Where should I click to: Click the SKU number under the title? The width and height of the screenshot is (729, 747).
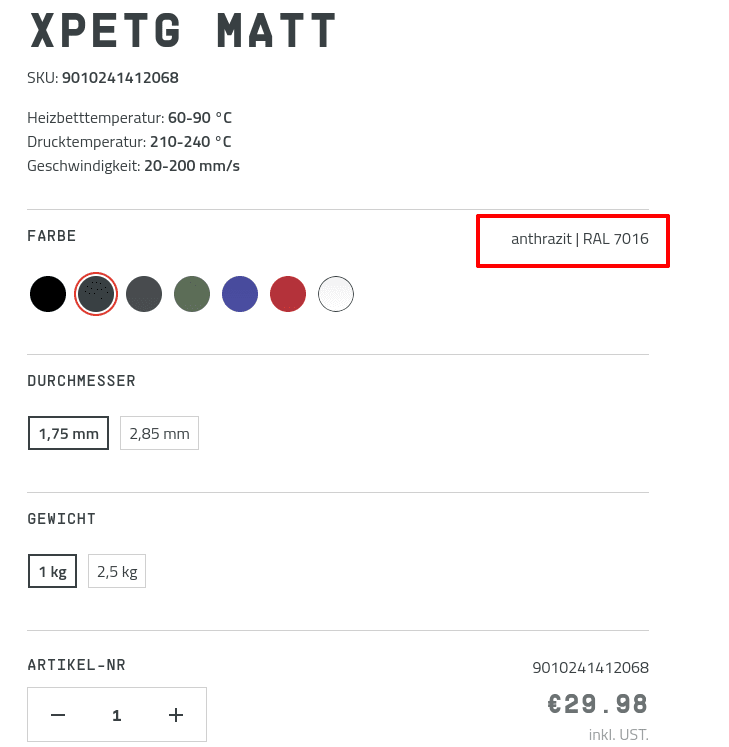coord(120,78)
